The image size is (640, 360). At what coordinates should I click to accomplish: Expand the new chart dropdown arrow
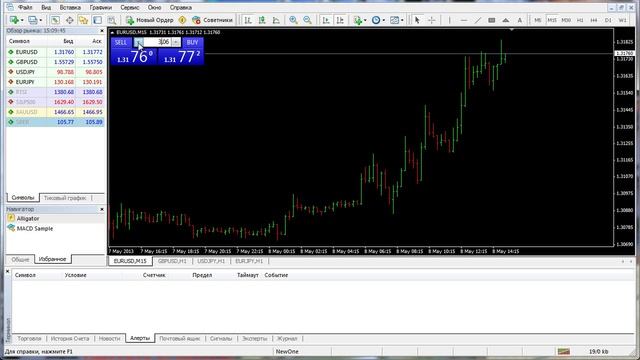(x=22, y=20)
